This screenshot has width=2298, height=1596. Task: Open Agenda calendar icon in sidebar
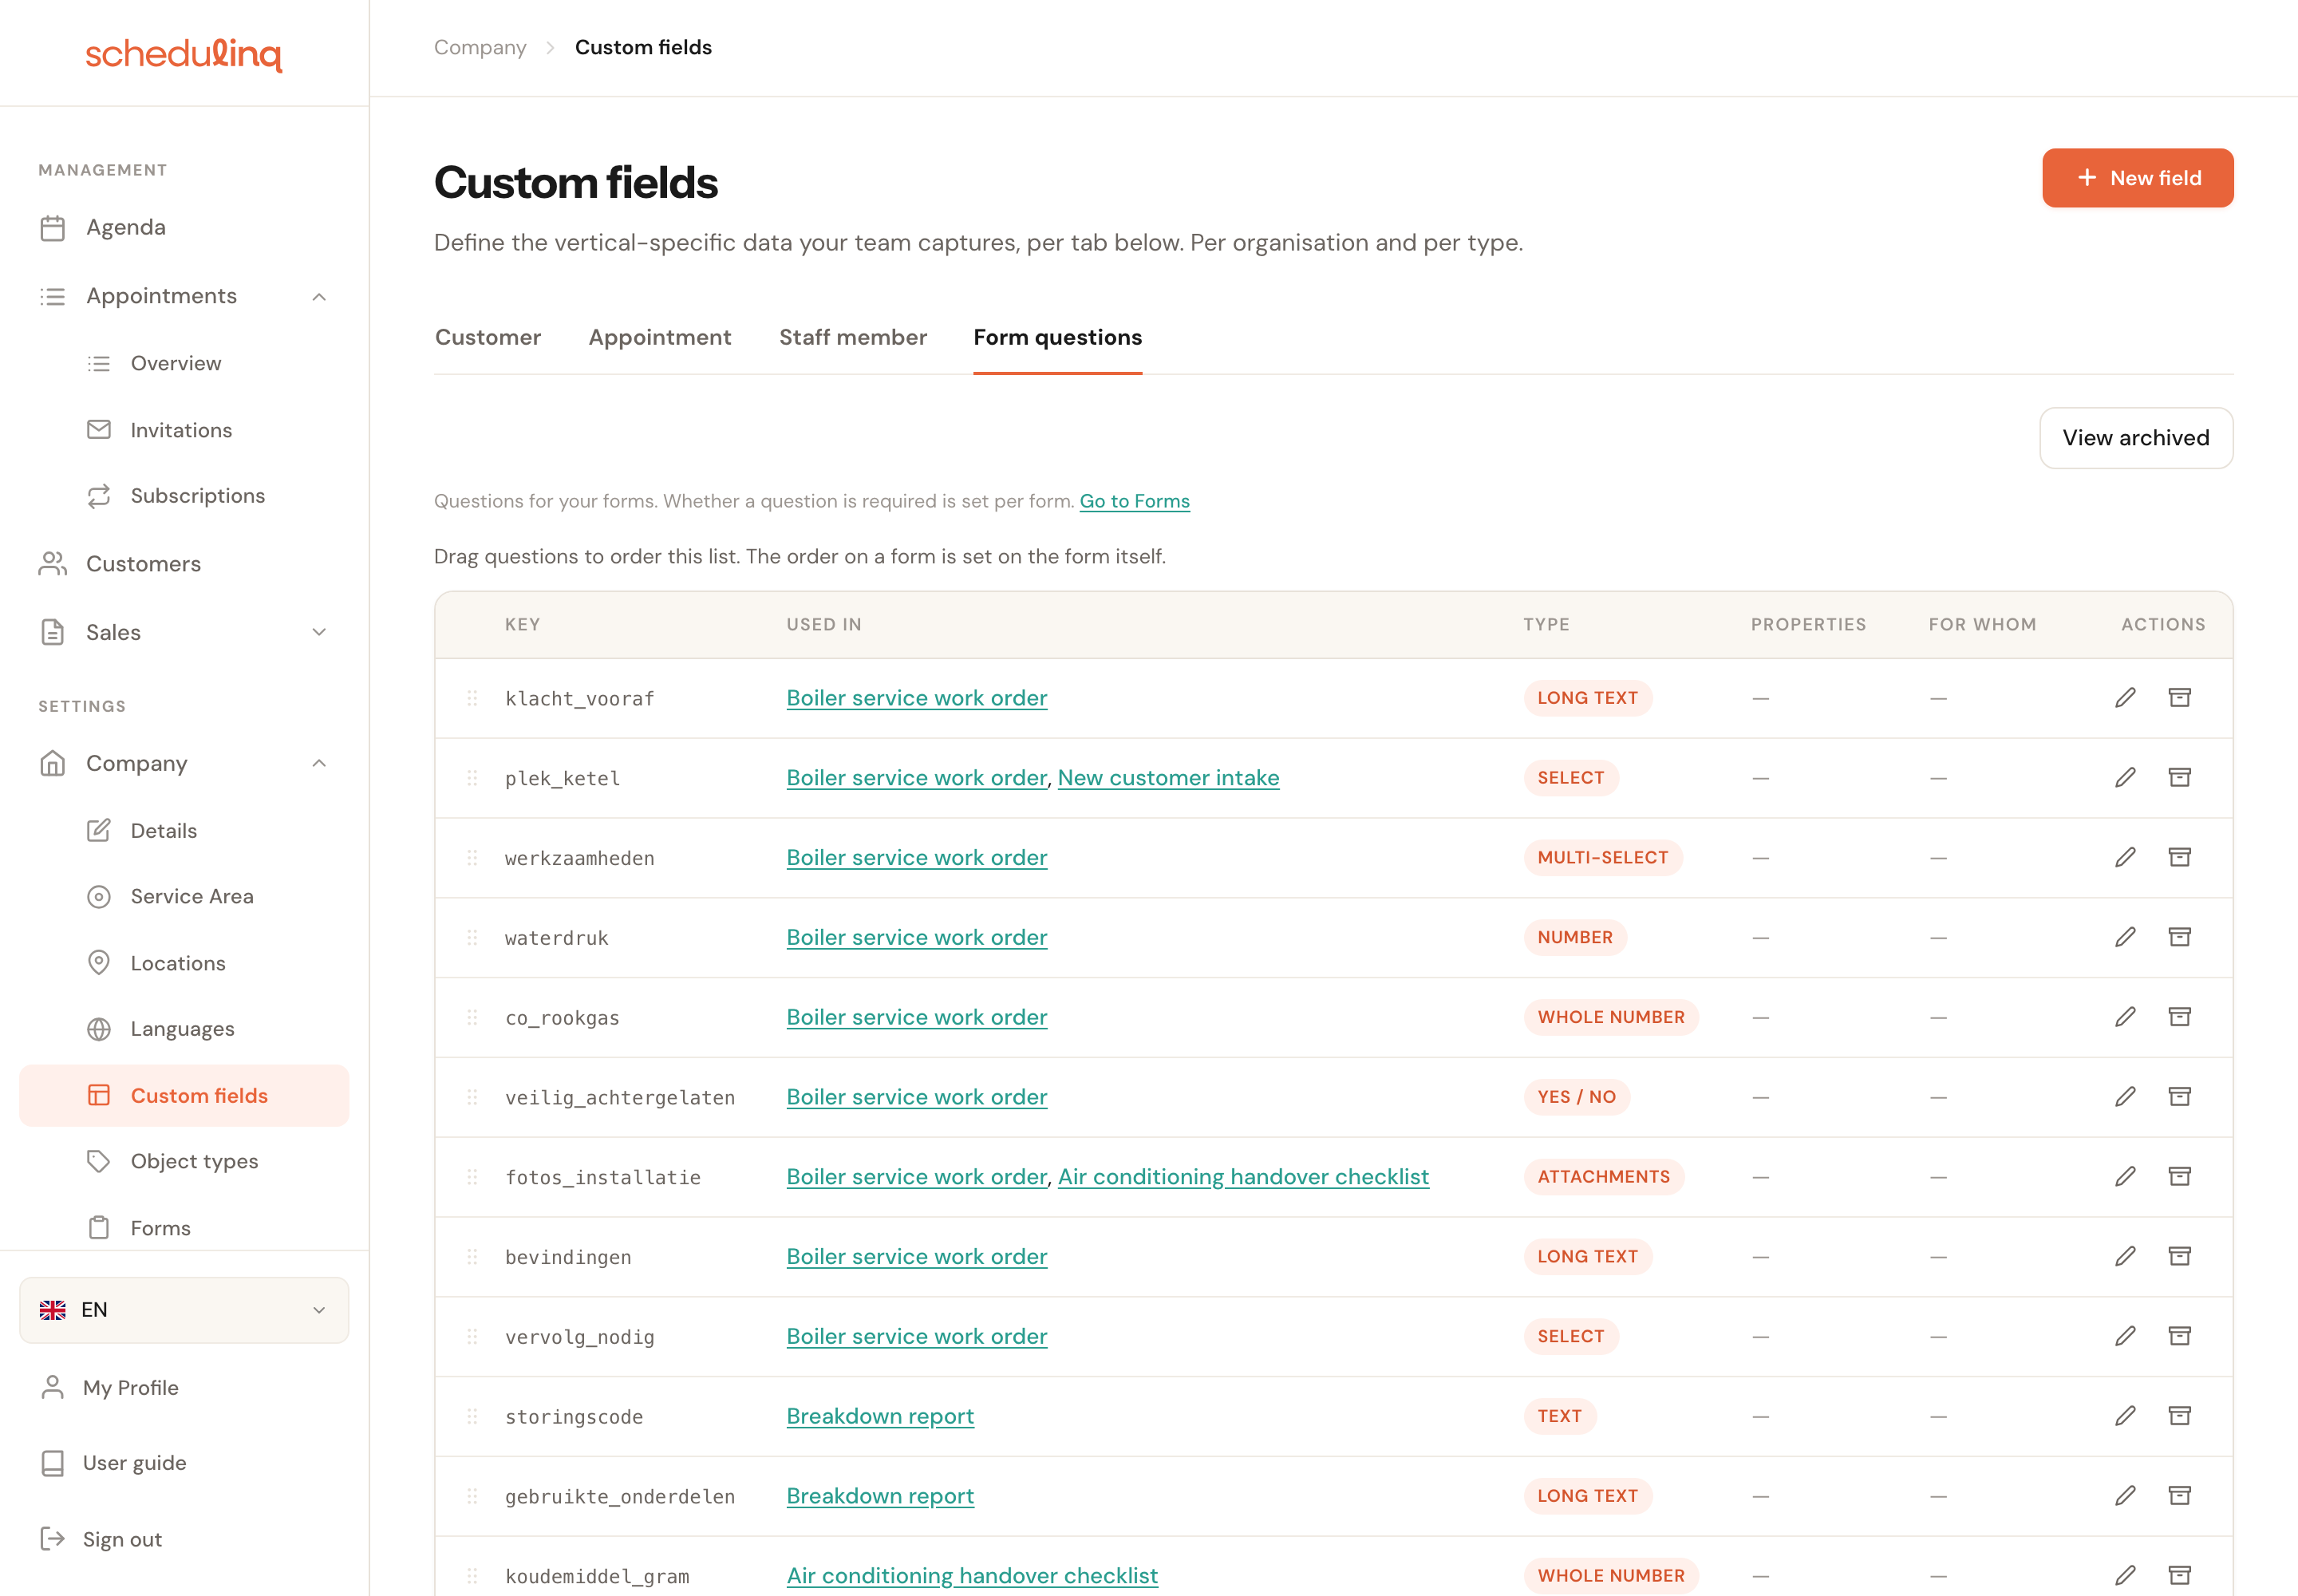pyautogui.click(x=53, y=228)
